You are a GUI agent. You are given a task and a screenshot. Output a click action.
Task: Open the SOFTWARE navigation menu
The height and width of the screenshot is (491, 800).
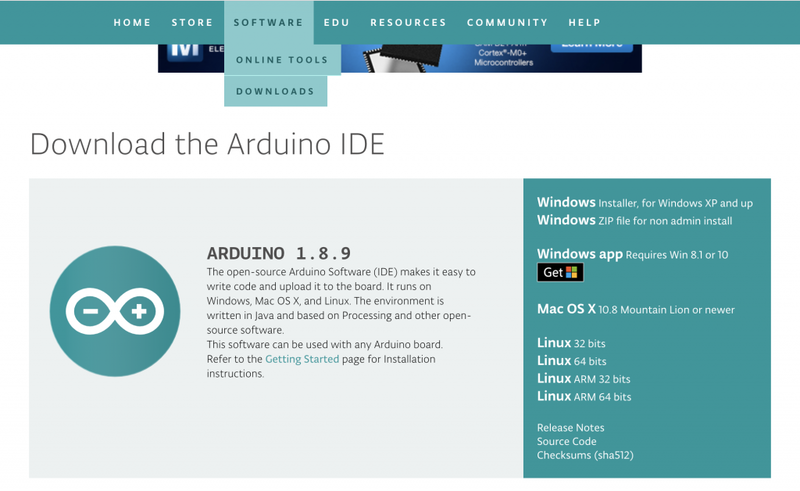click(268, 22)
